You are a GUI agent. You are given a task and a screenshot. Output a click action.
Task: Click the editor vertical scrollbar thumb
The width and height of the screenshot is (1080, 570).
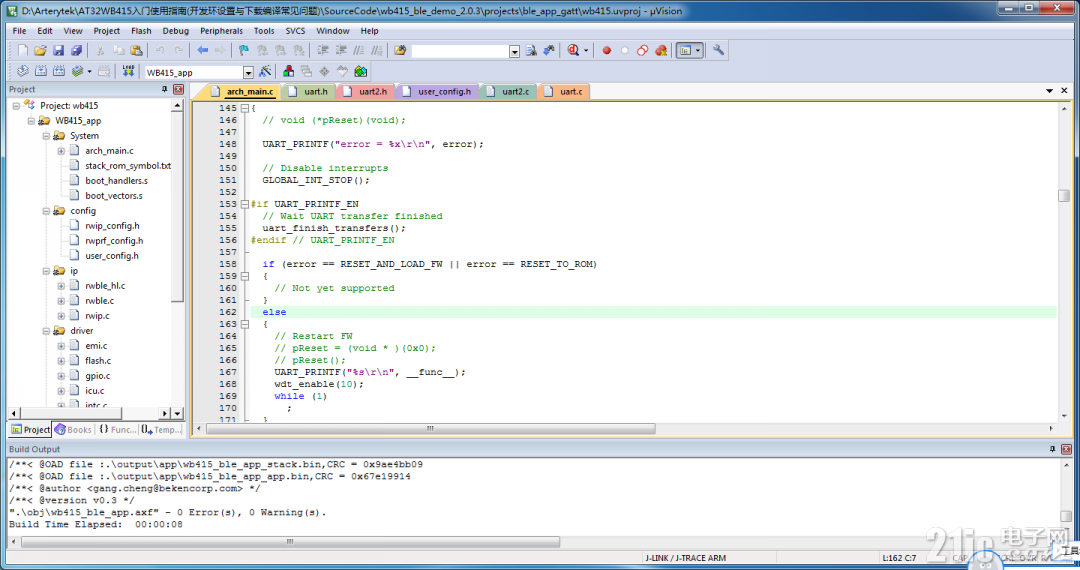click(1063, 196)
